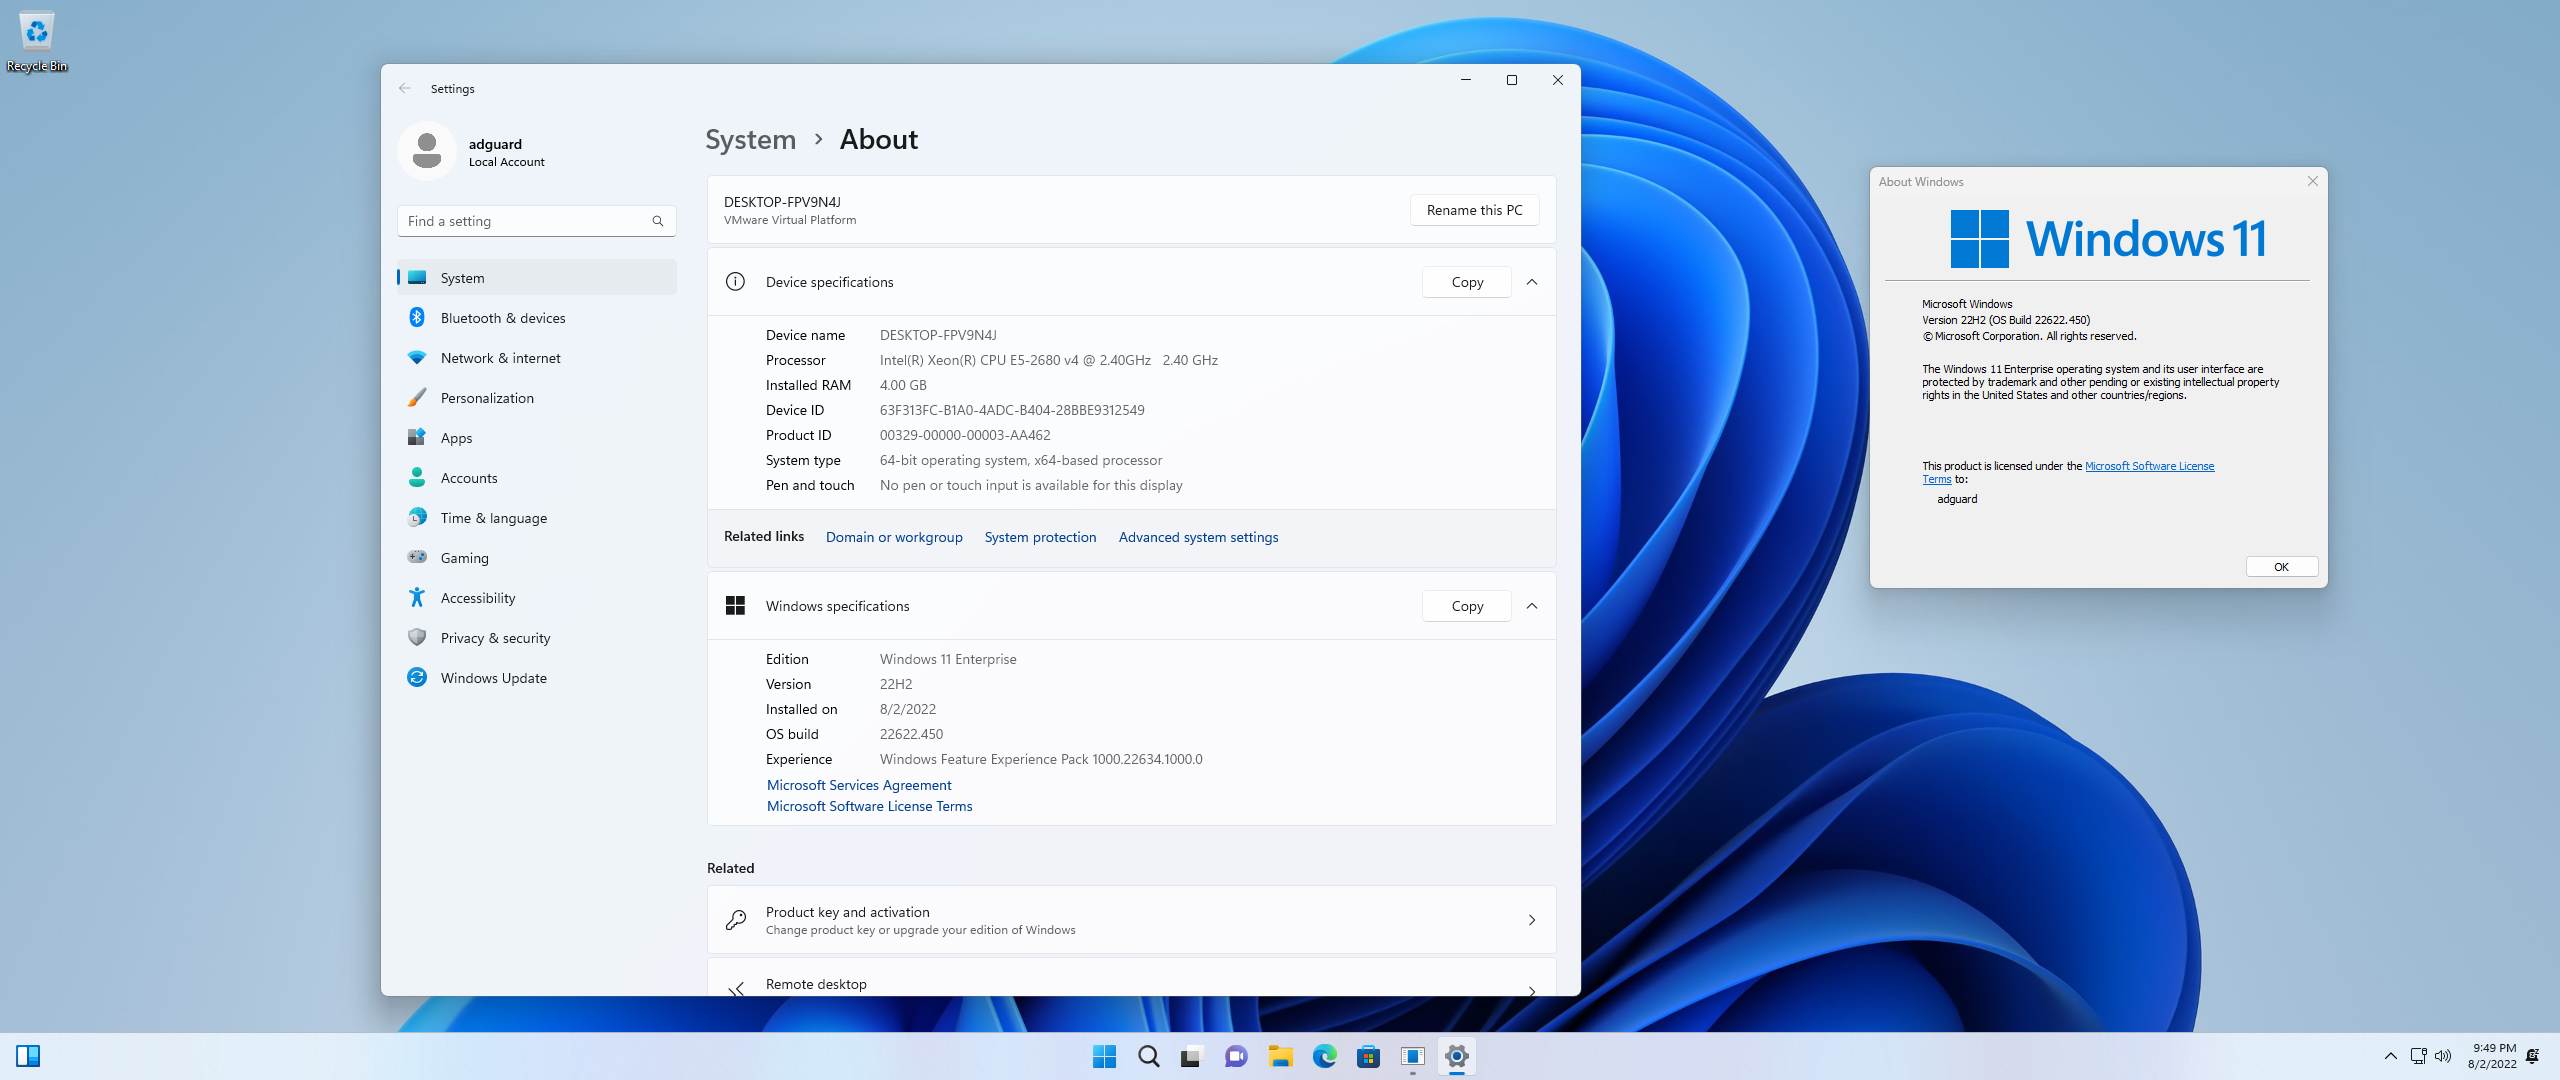This screenshot has height=1080, width=2560.
Task: Click the adguard user avatar
Action: click(427, 151)
